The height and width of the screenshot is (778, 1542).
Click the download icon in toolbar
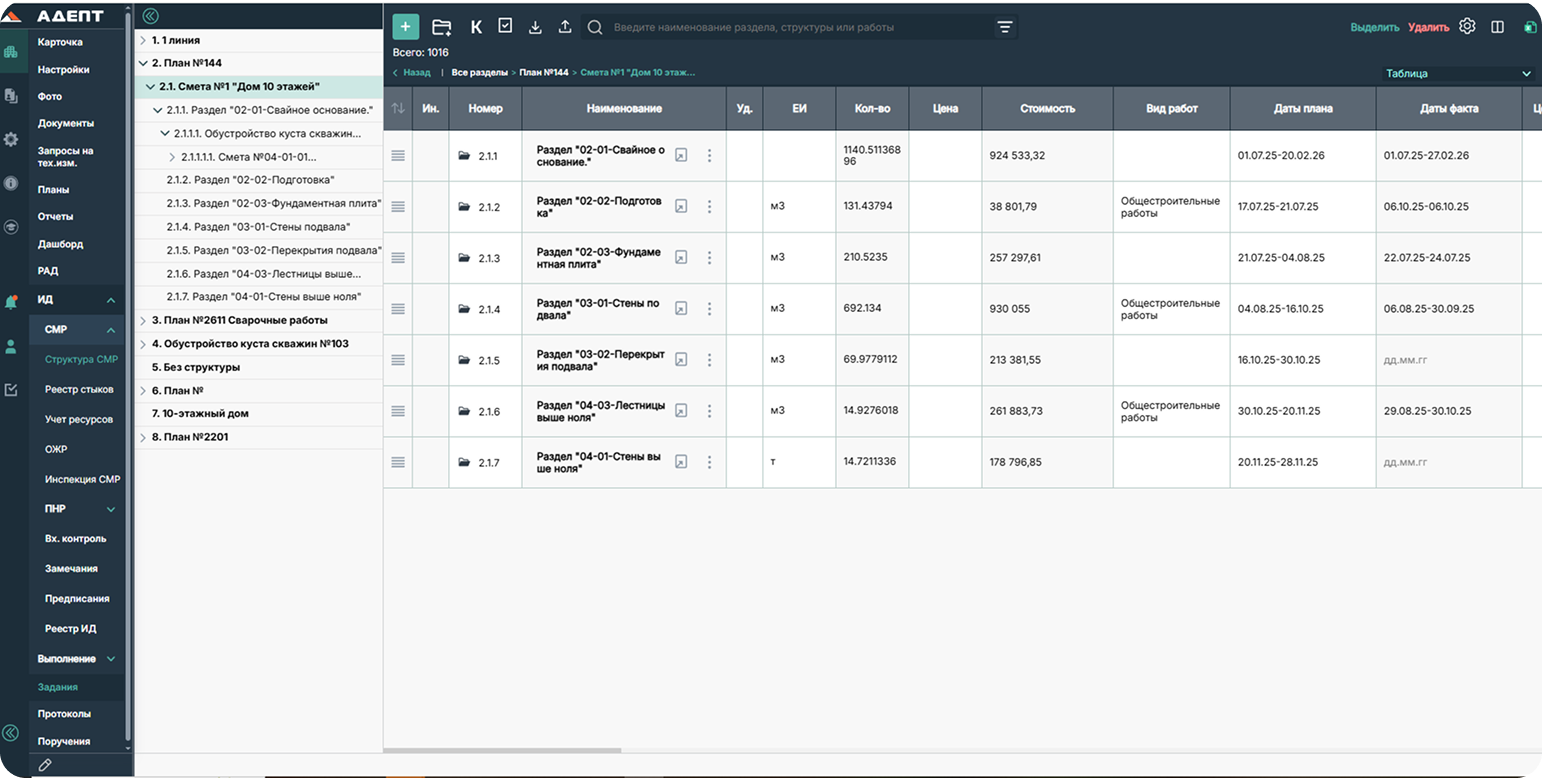tap(535, 27)
